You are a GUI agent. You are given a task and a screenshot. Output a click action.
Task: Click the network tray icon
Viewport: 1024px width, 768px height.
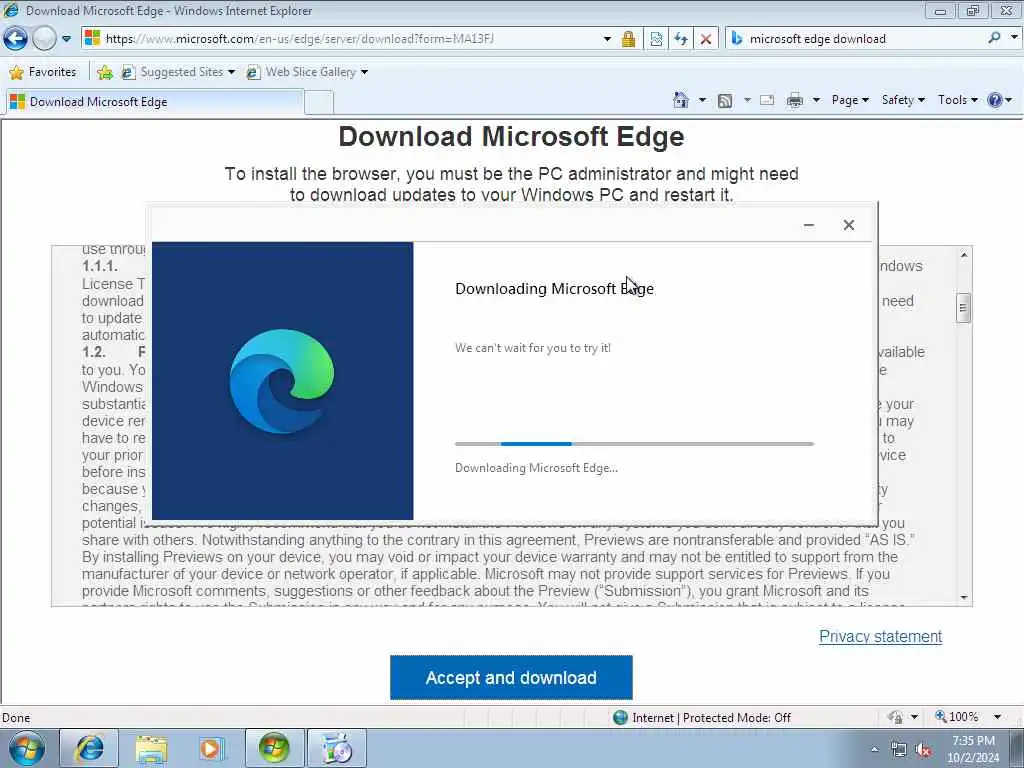(899, 750)
